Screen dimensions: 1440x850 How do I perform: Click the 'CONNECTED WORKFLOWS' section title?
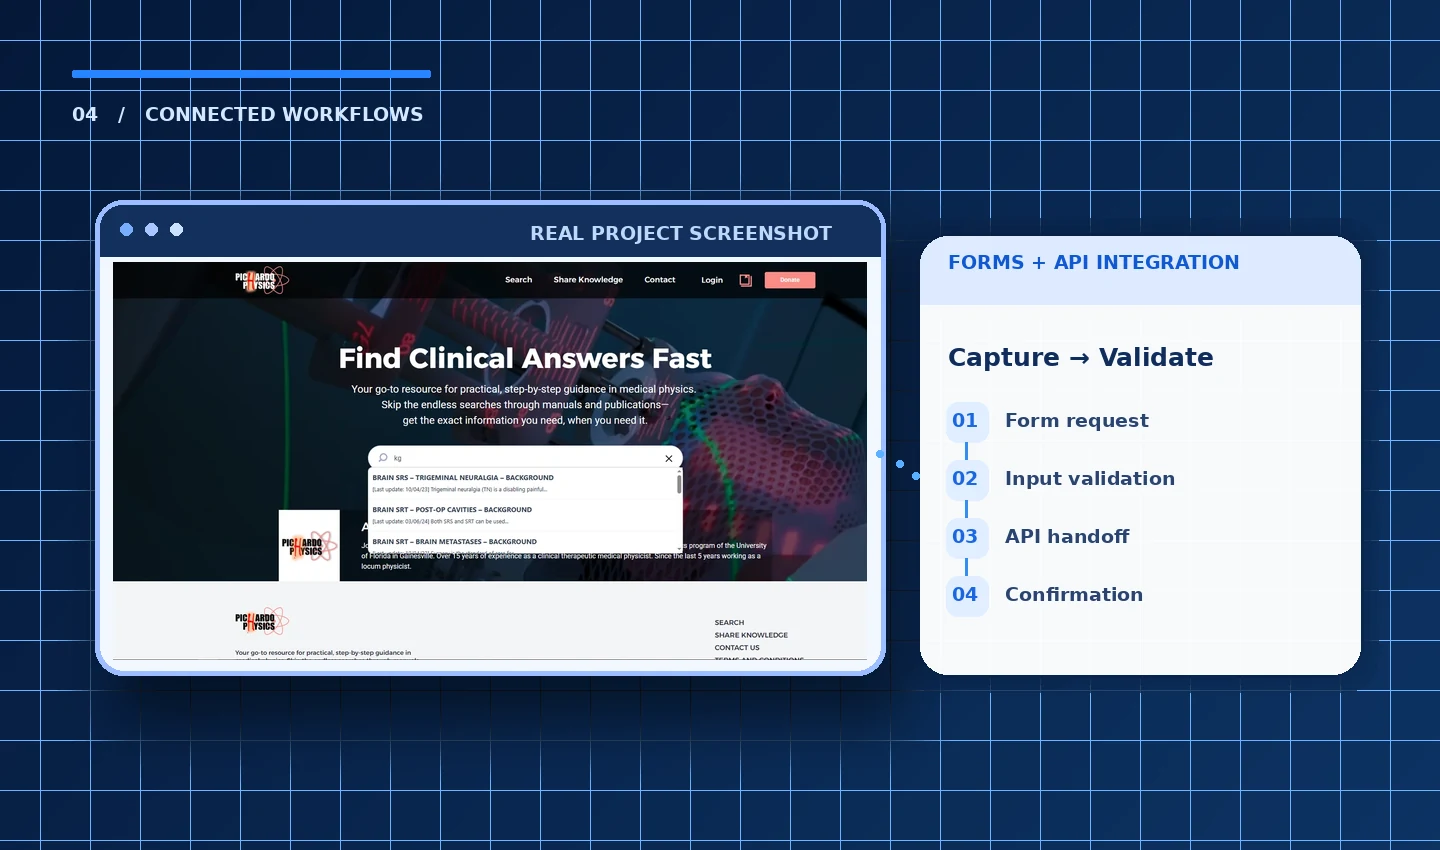click(x=284, y=114)
